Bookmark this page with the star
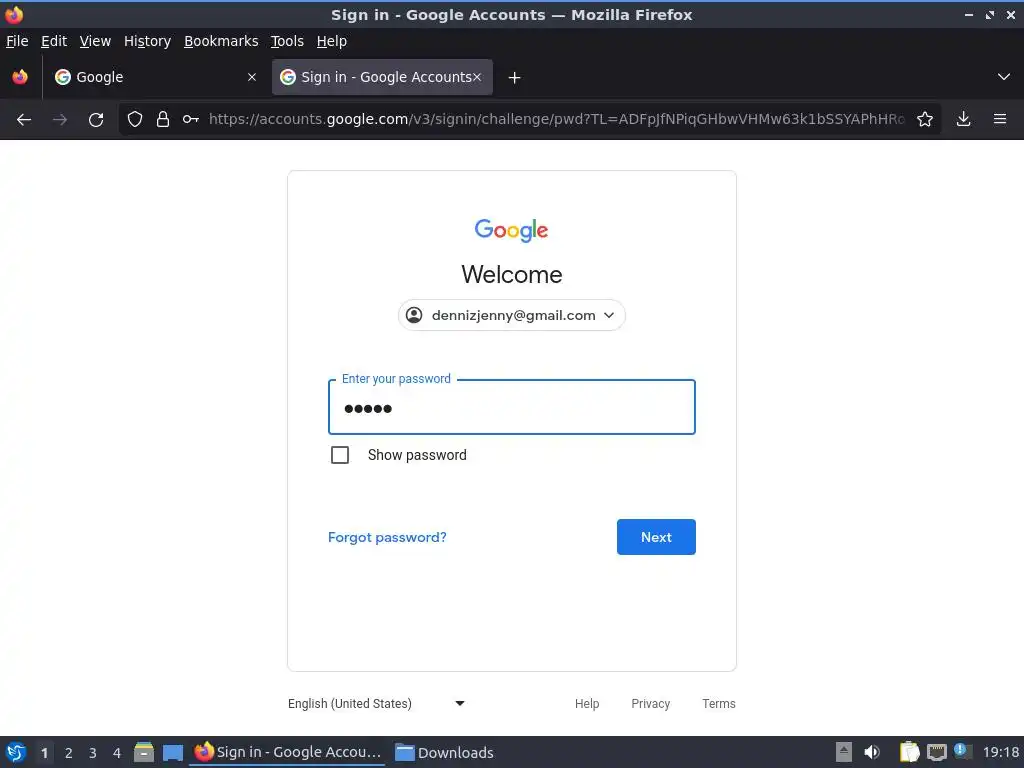This screenshot has width=1024, height=768. coord(925,119)
